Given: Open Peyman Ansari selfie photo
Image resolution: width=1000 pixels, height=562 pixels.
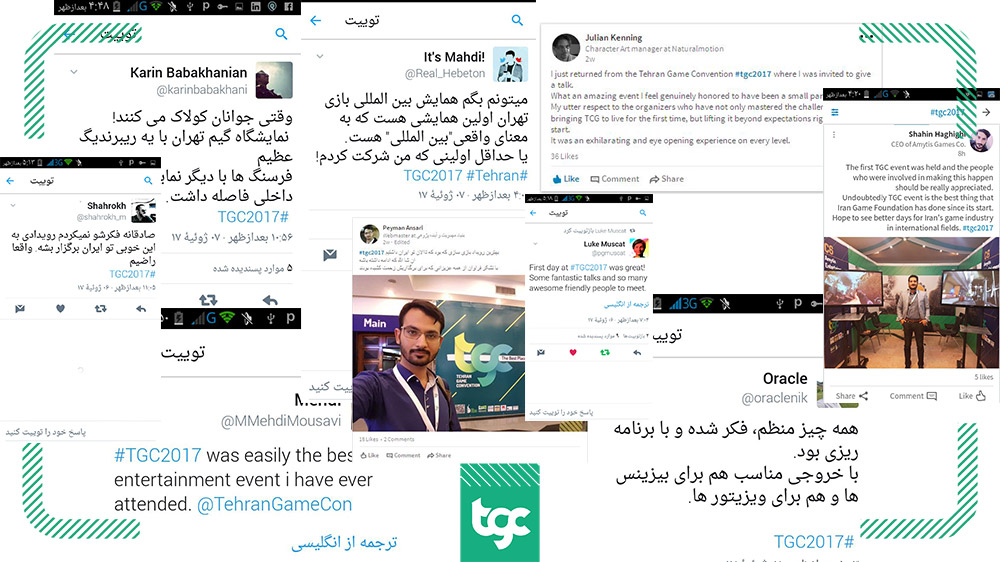Looking at the screenshot, I should tap(439, 353).
